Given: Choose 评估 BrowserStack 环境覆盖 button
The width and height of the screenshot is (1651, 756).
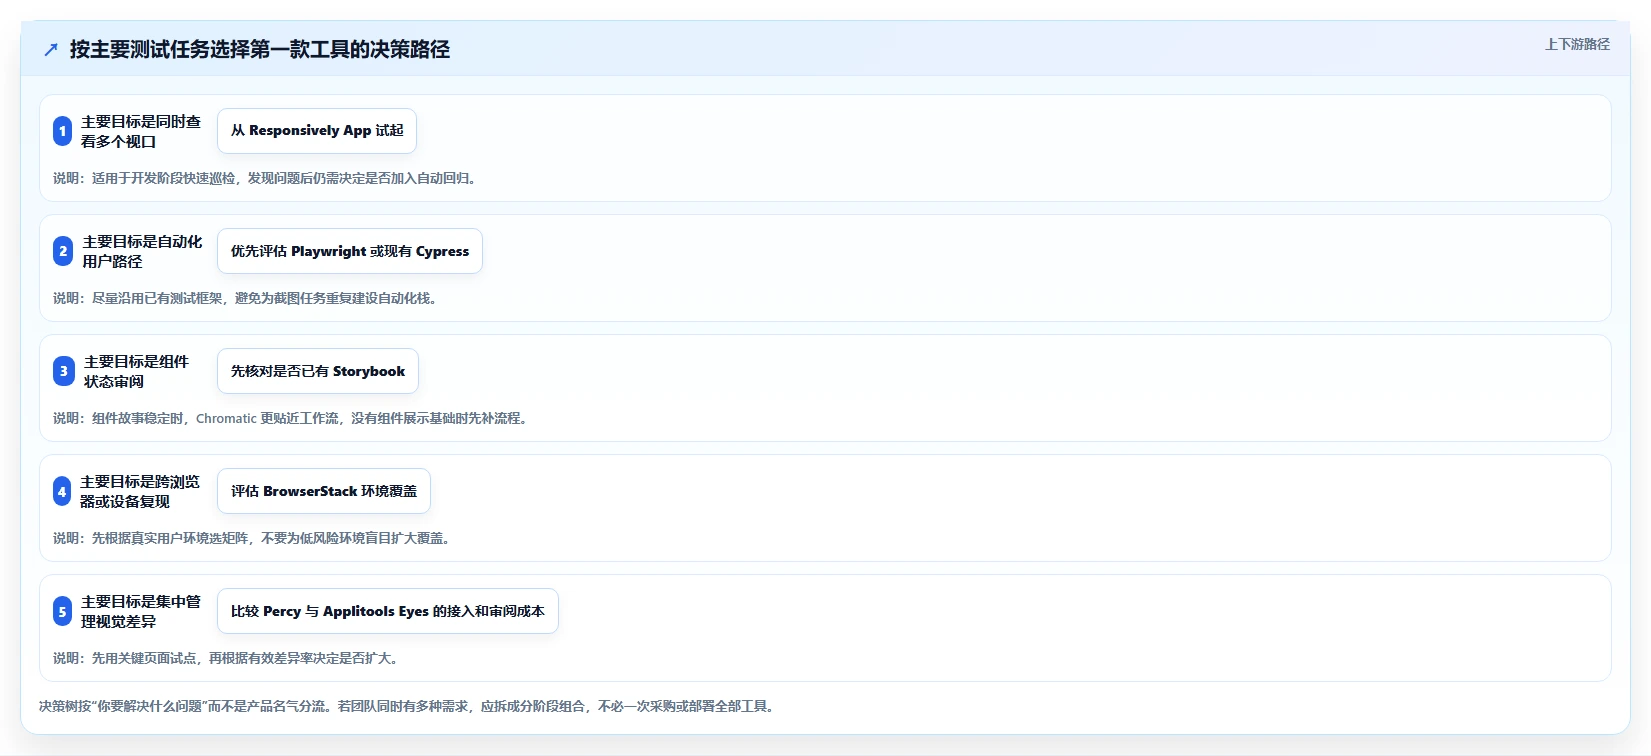Looking at the screenshot, I should point(324,491).
